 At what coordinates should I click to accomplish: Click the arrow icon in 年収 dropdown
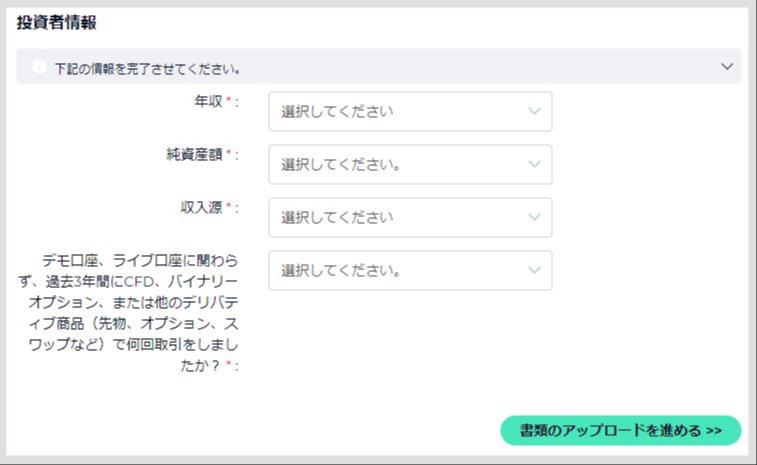pos(534,111)
